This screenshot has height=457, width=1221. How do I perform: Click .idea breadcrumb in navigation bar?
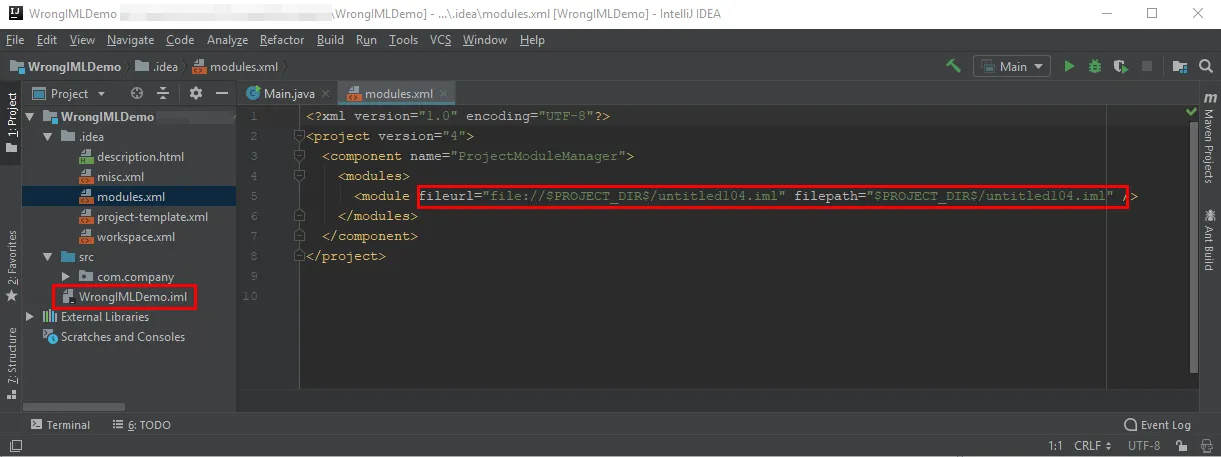click(157, 67)
